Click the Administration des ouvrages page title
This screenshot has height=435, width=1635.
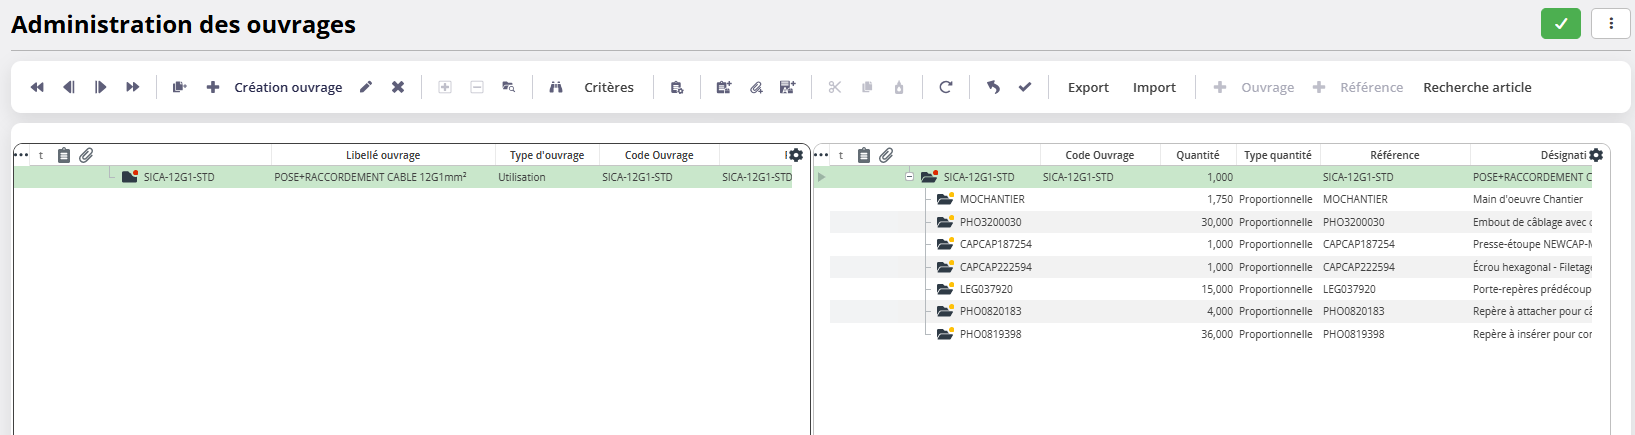(x=184, y=25)
